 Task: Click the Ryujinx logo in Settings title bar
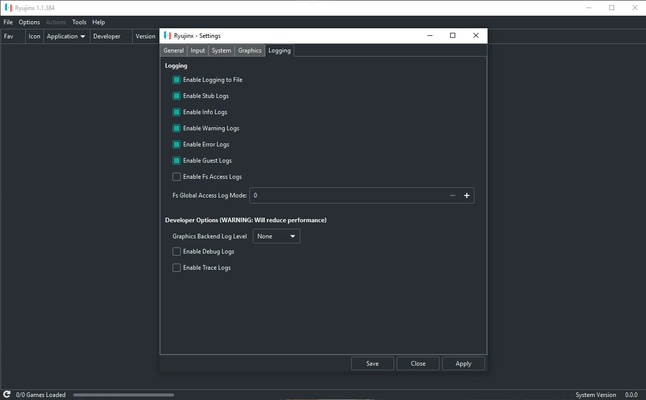point(167,35)
